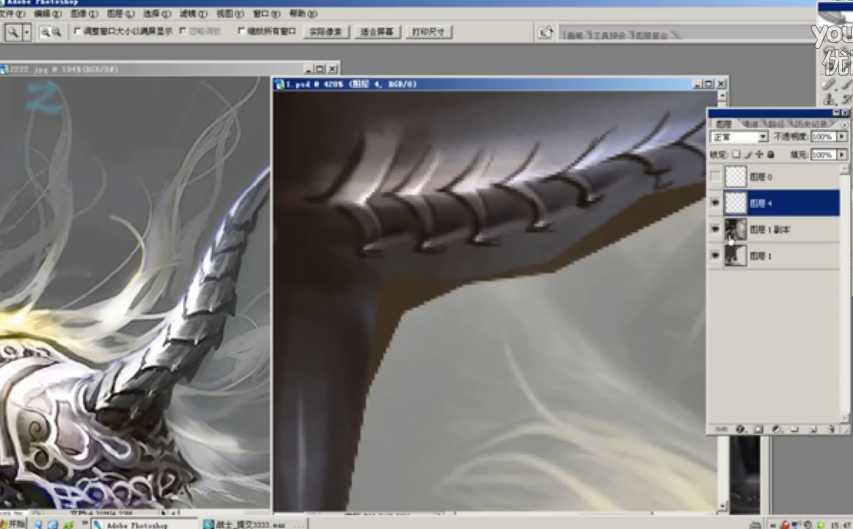Click the 适合屏幕 button
The height and width of the screenshot is (529, 853).
377,32
